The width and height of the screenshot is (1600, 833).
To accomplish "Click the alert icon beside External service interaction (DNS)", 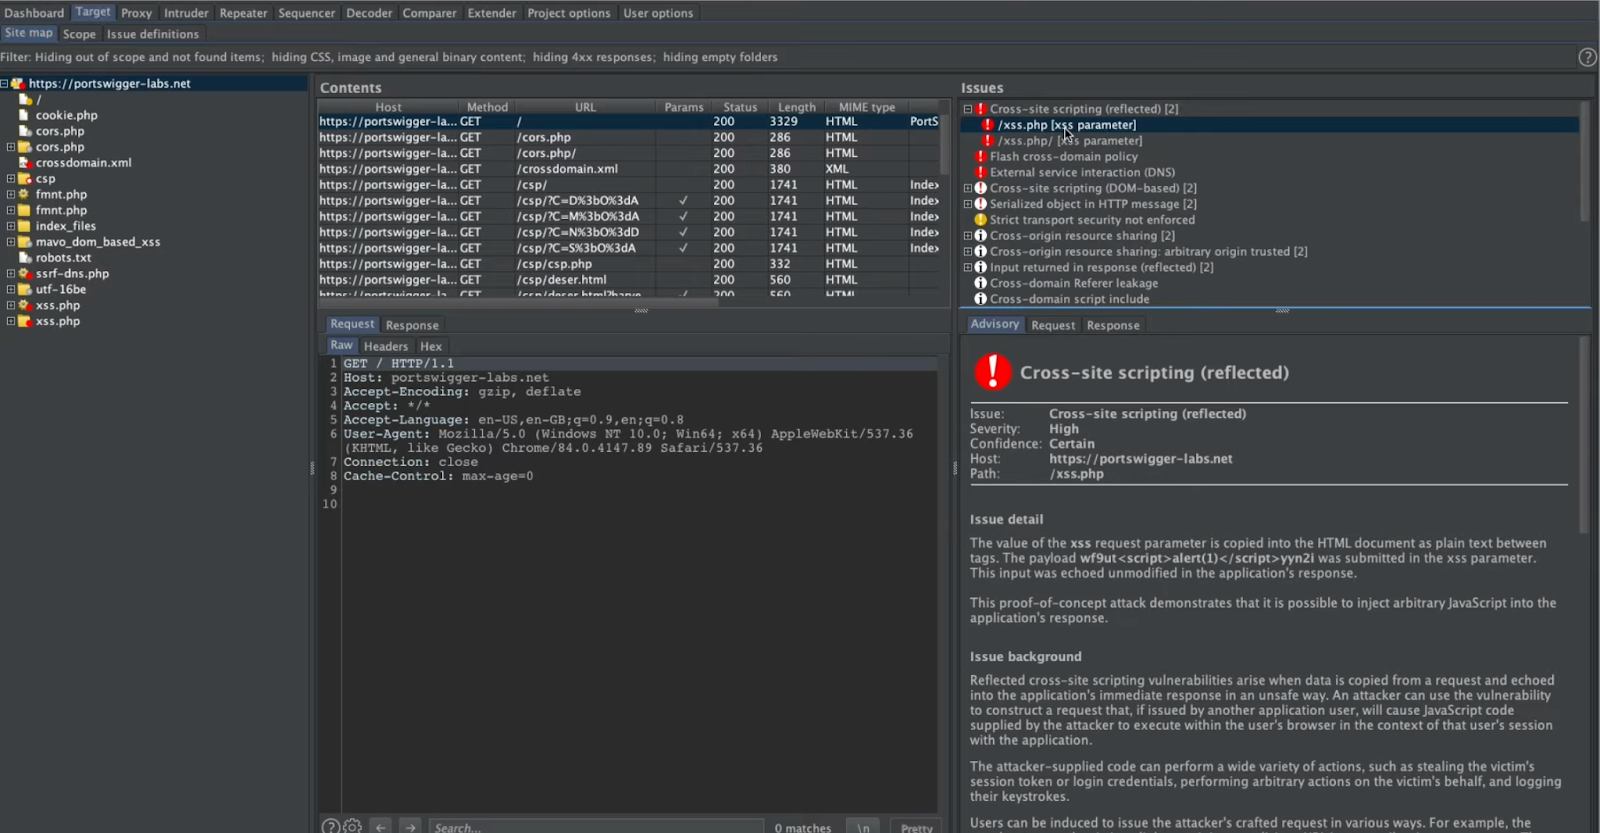I will pyautogui.click(x=981, y=172).
